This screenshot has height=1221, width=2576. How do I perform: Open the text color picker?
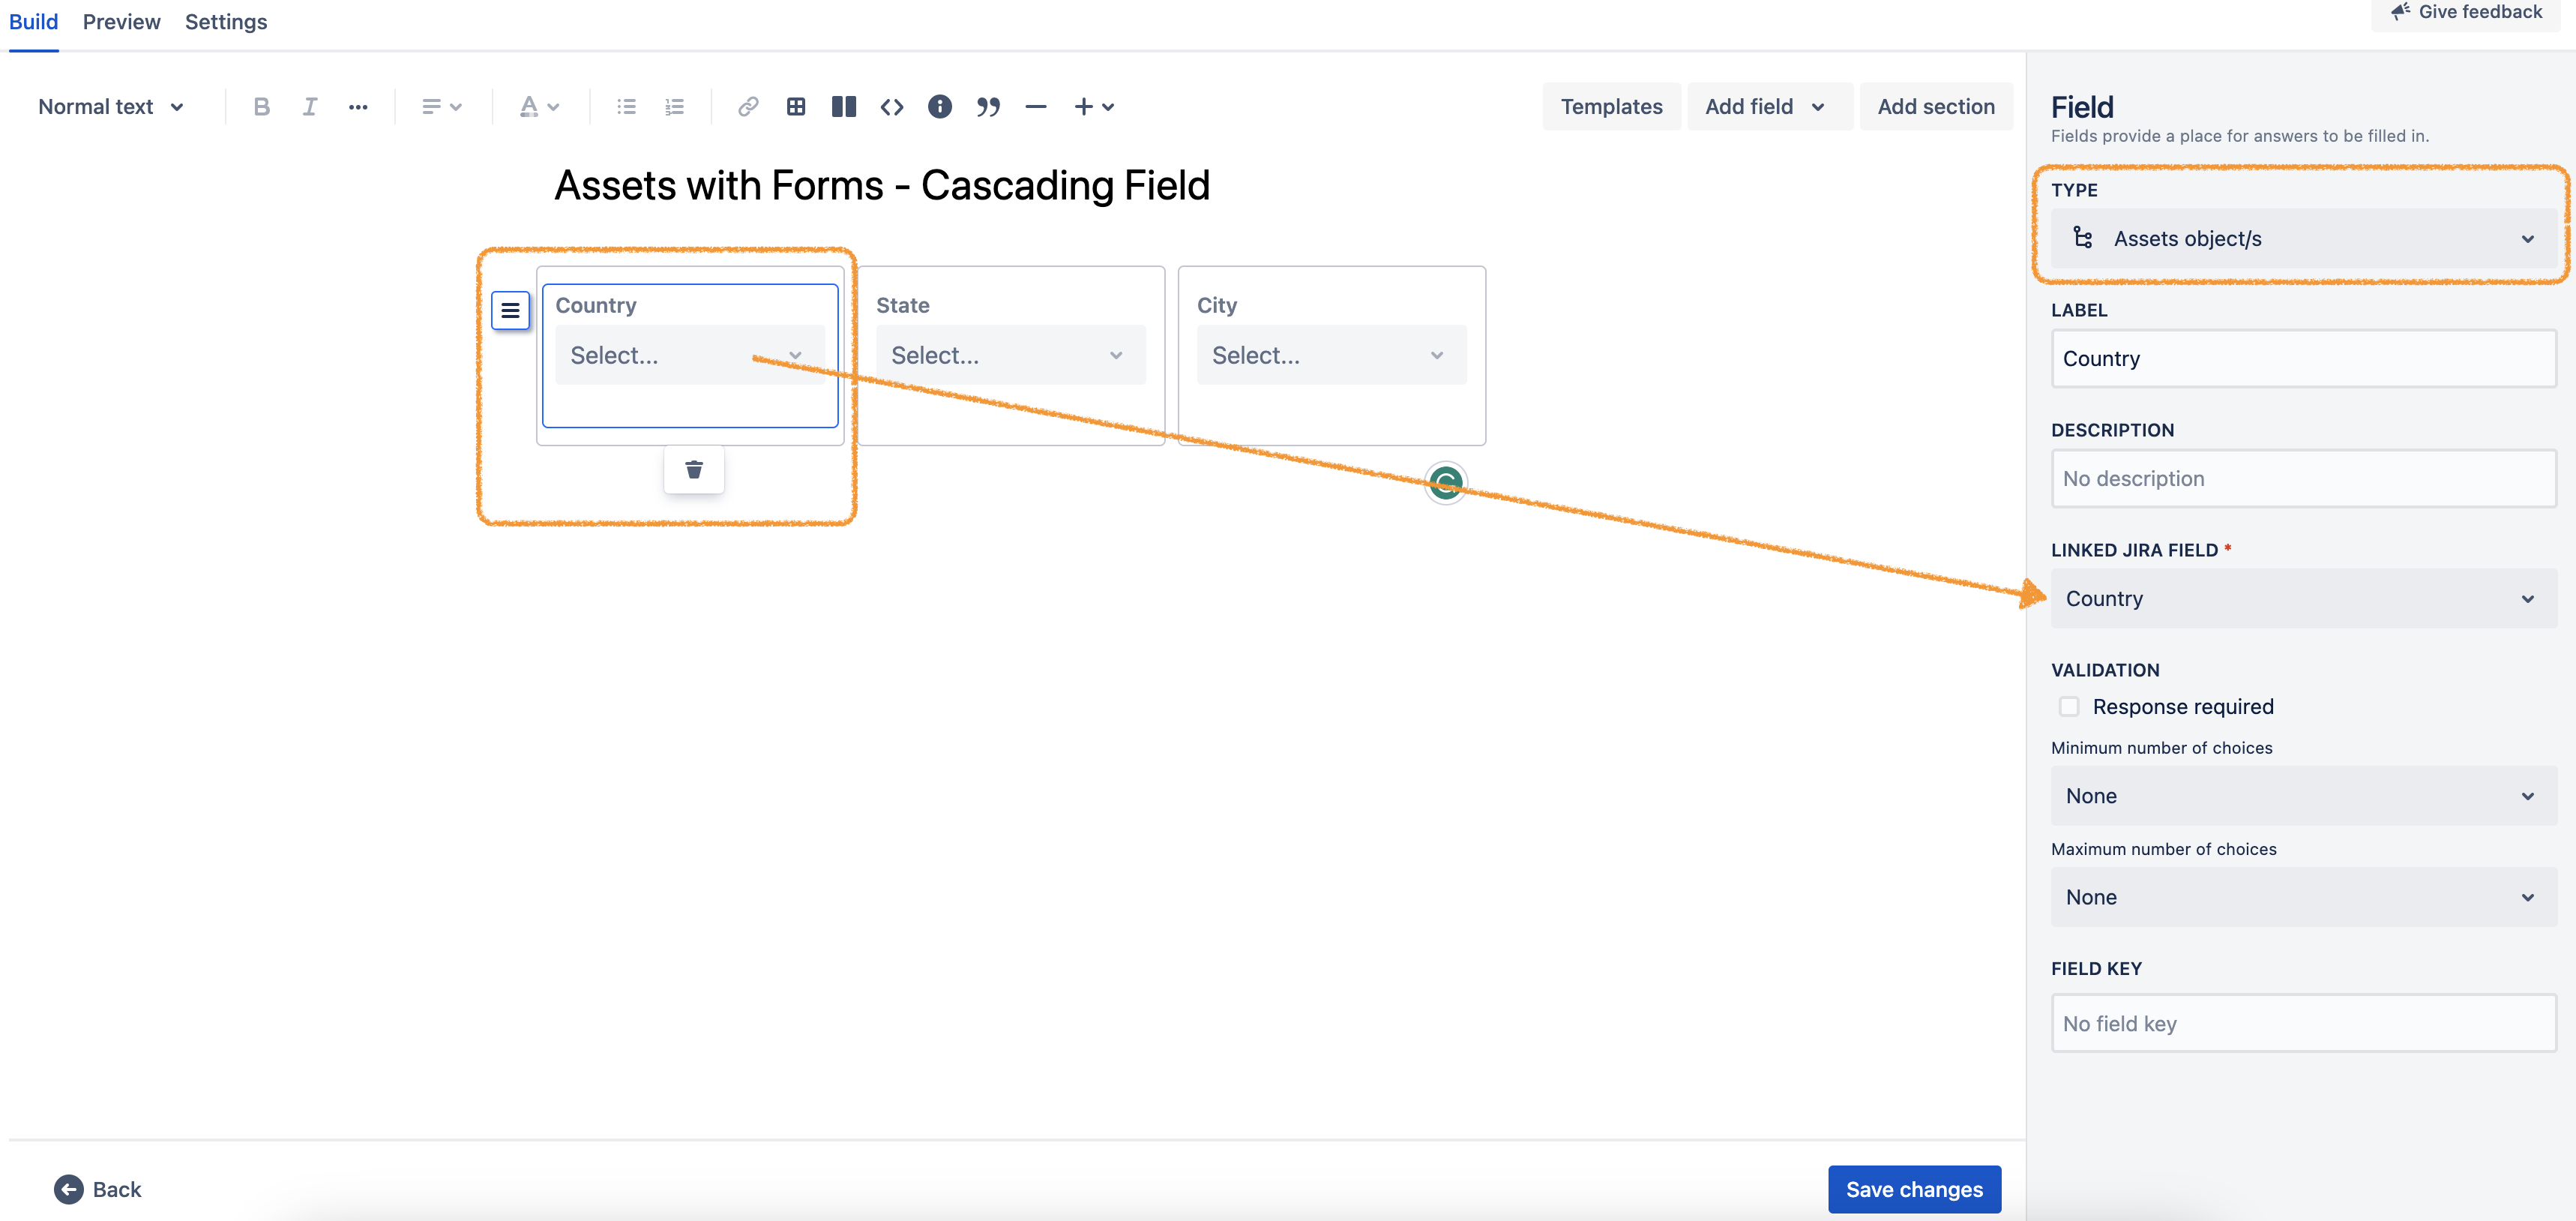click(539, 106)
